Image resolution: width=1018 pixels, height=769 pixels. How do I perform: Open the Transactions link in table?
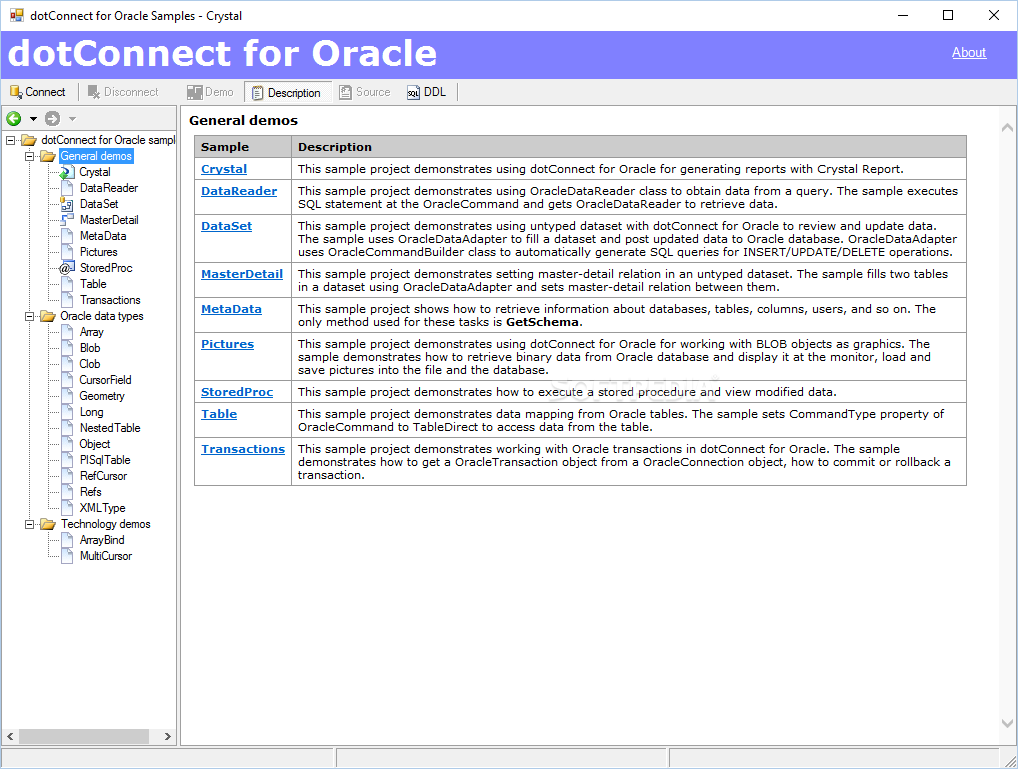[243, 449]
